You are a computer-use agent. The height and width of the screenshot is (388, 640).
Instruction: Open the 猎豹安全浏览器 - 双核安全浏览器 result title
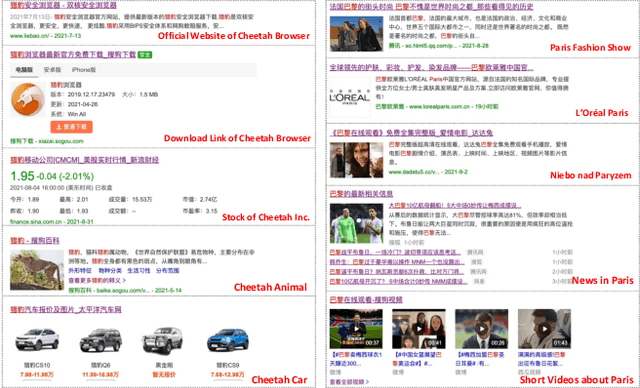pyautogui.click(x=63, y=5)
